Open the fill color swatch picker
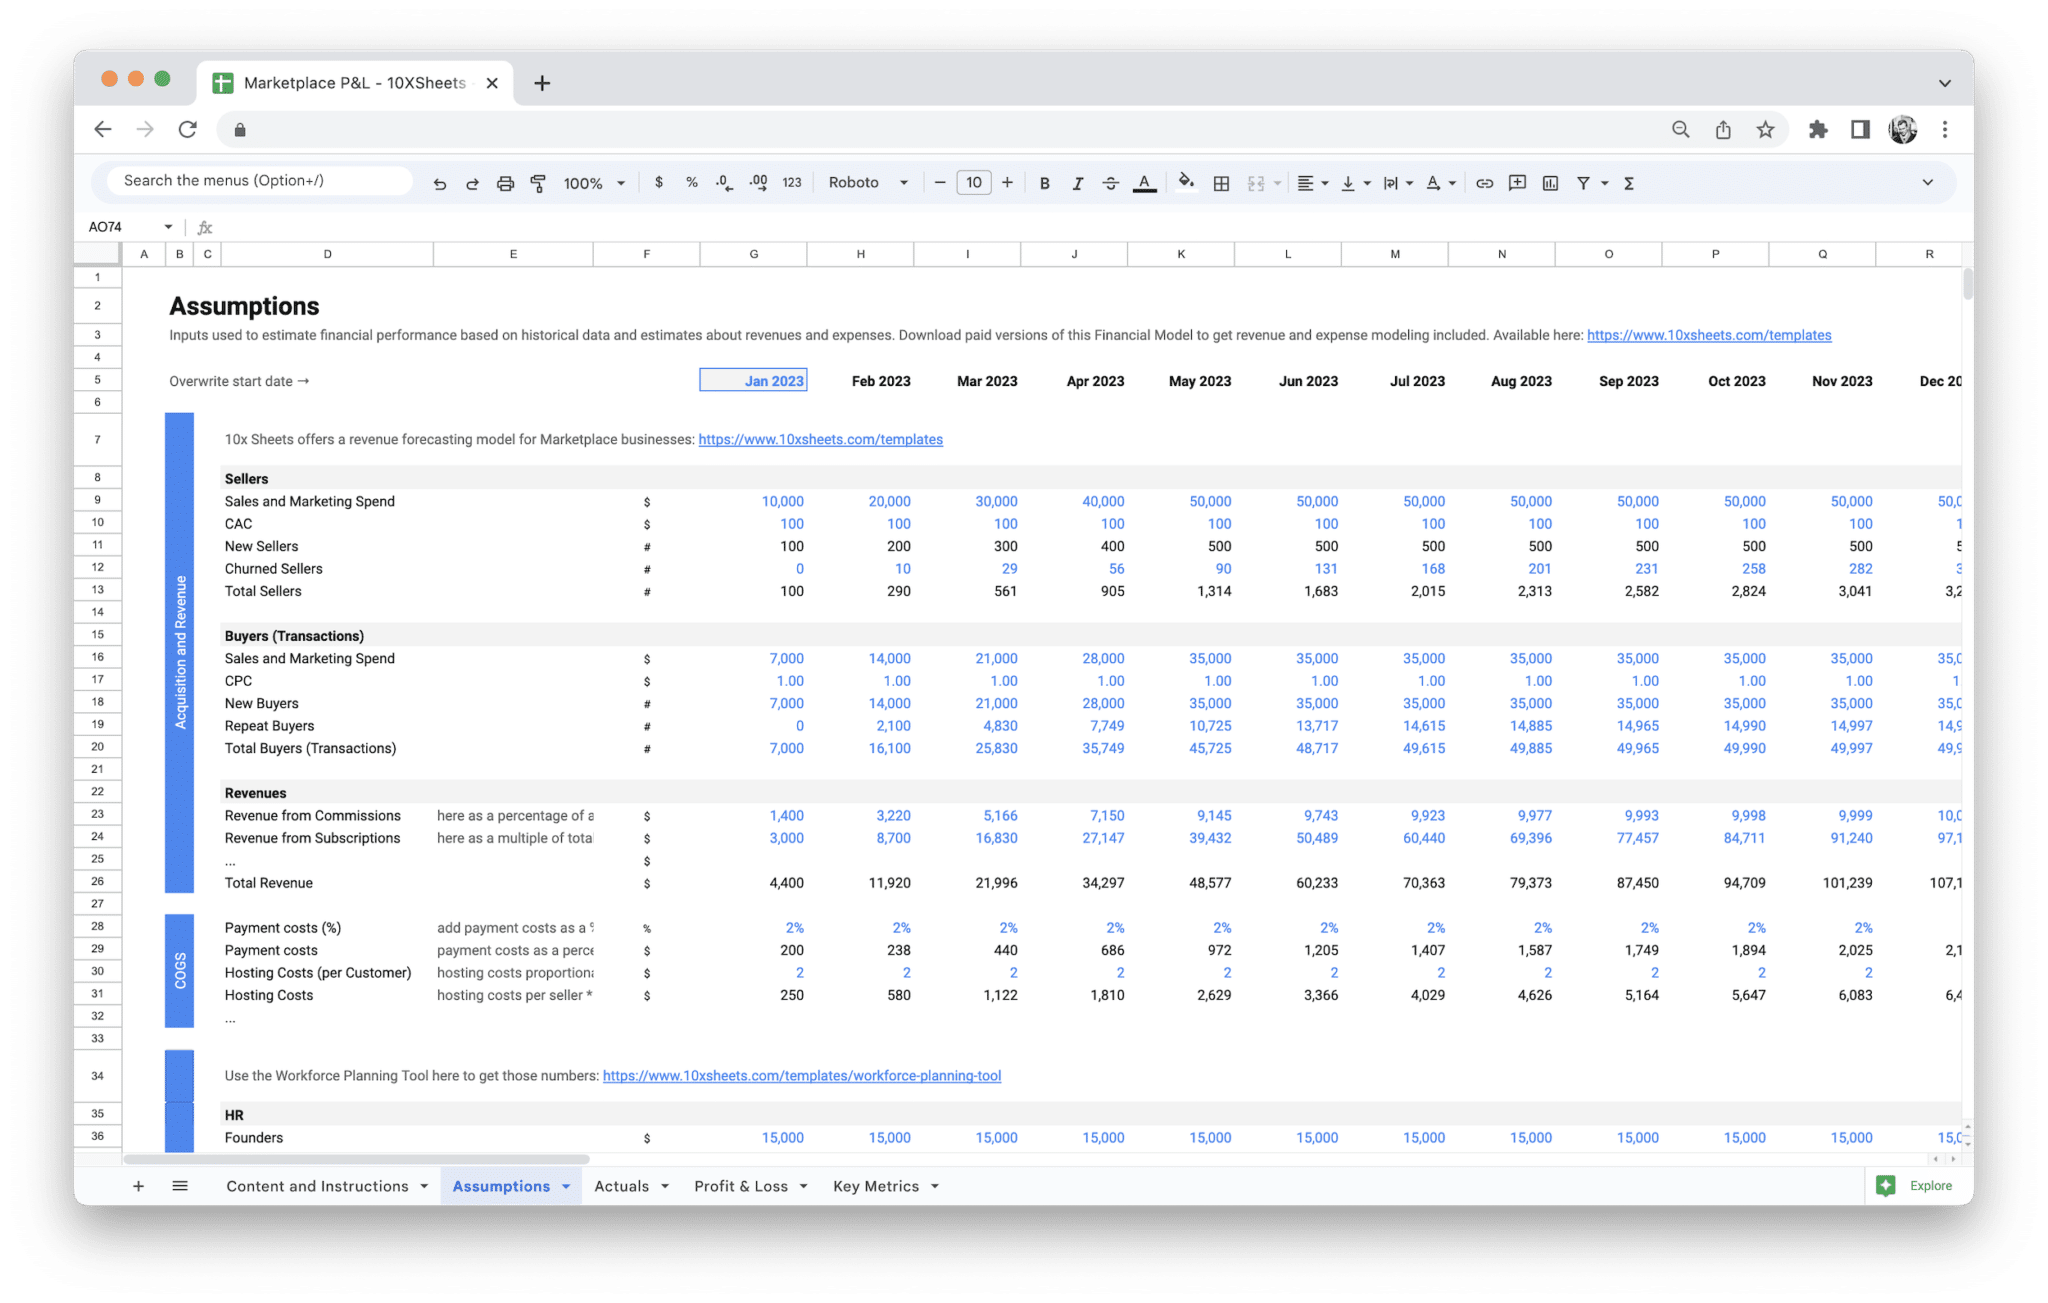The width and height of the screenshot is (2048, 1303). [1186, 182]
